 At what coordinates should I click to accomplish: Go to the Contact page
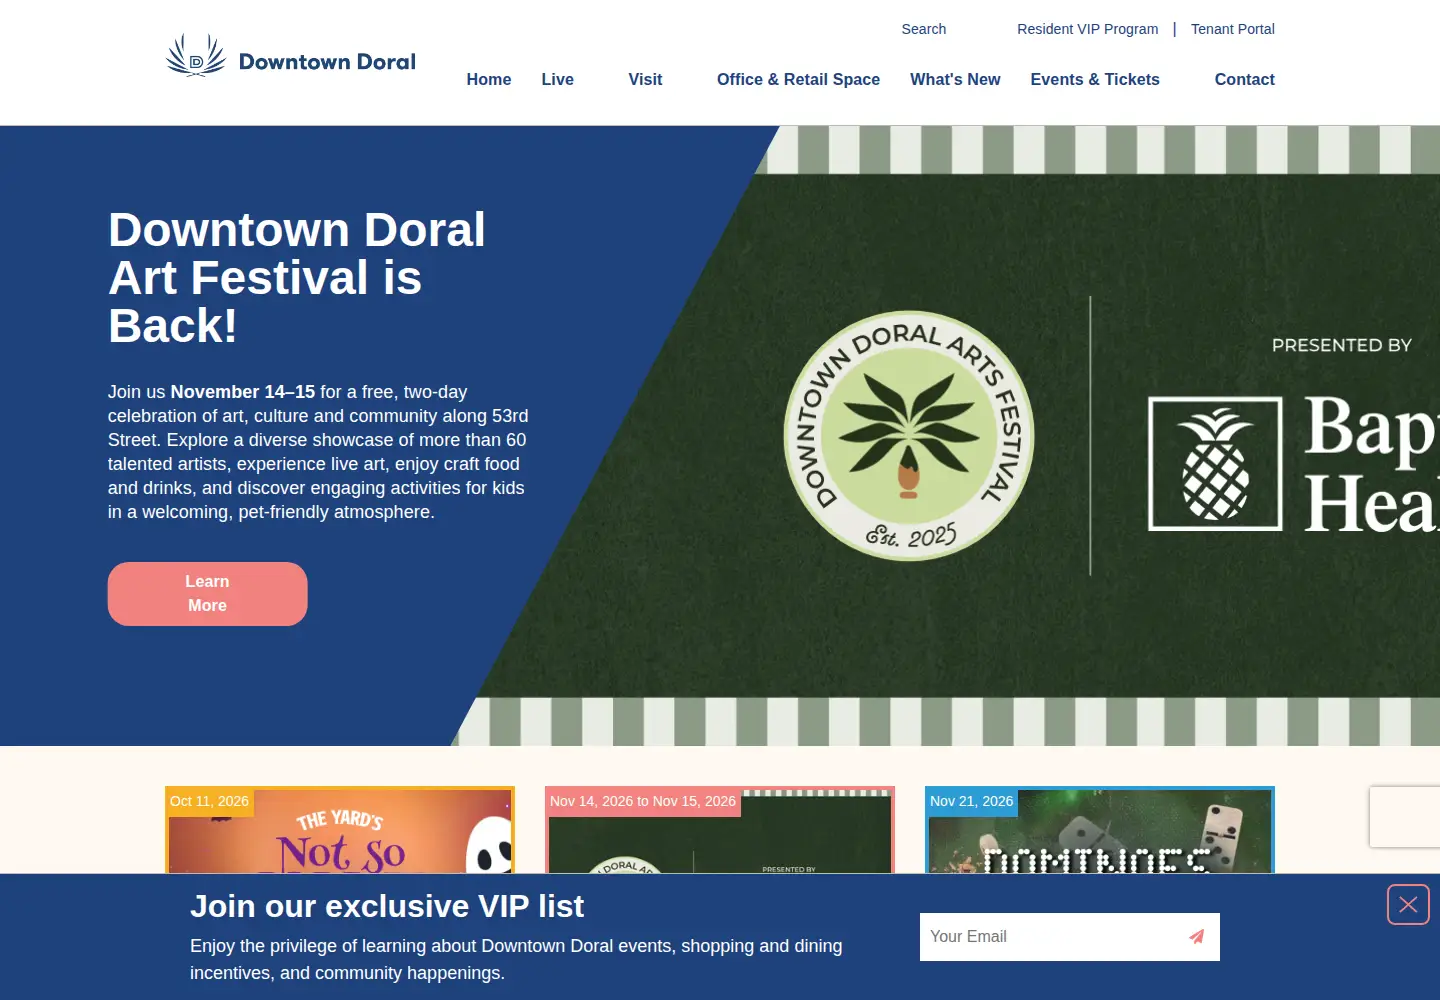click(1245, 80)
